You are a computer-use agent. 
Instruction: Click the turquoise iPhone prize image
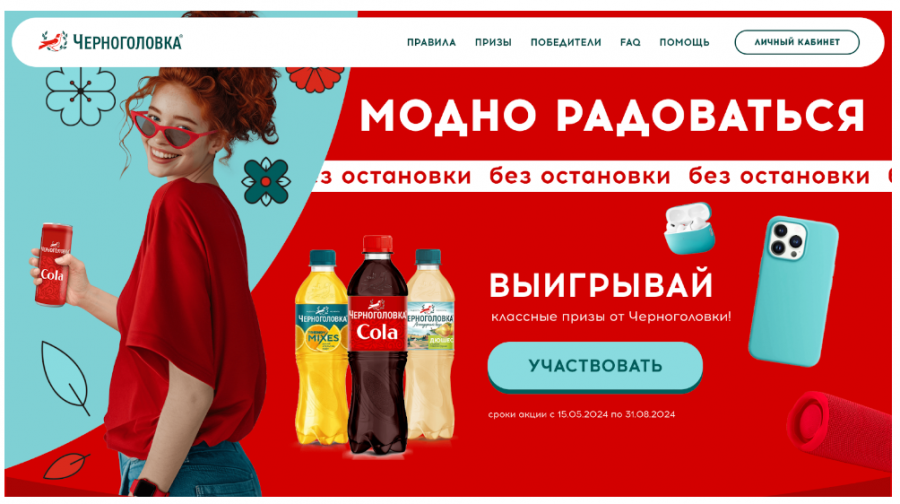794,292
